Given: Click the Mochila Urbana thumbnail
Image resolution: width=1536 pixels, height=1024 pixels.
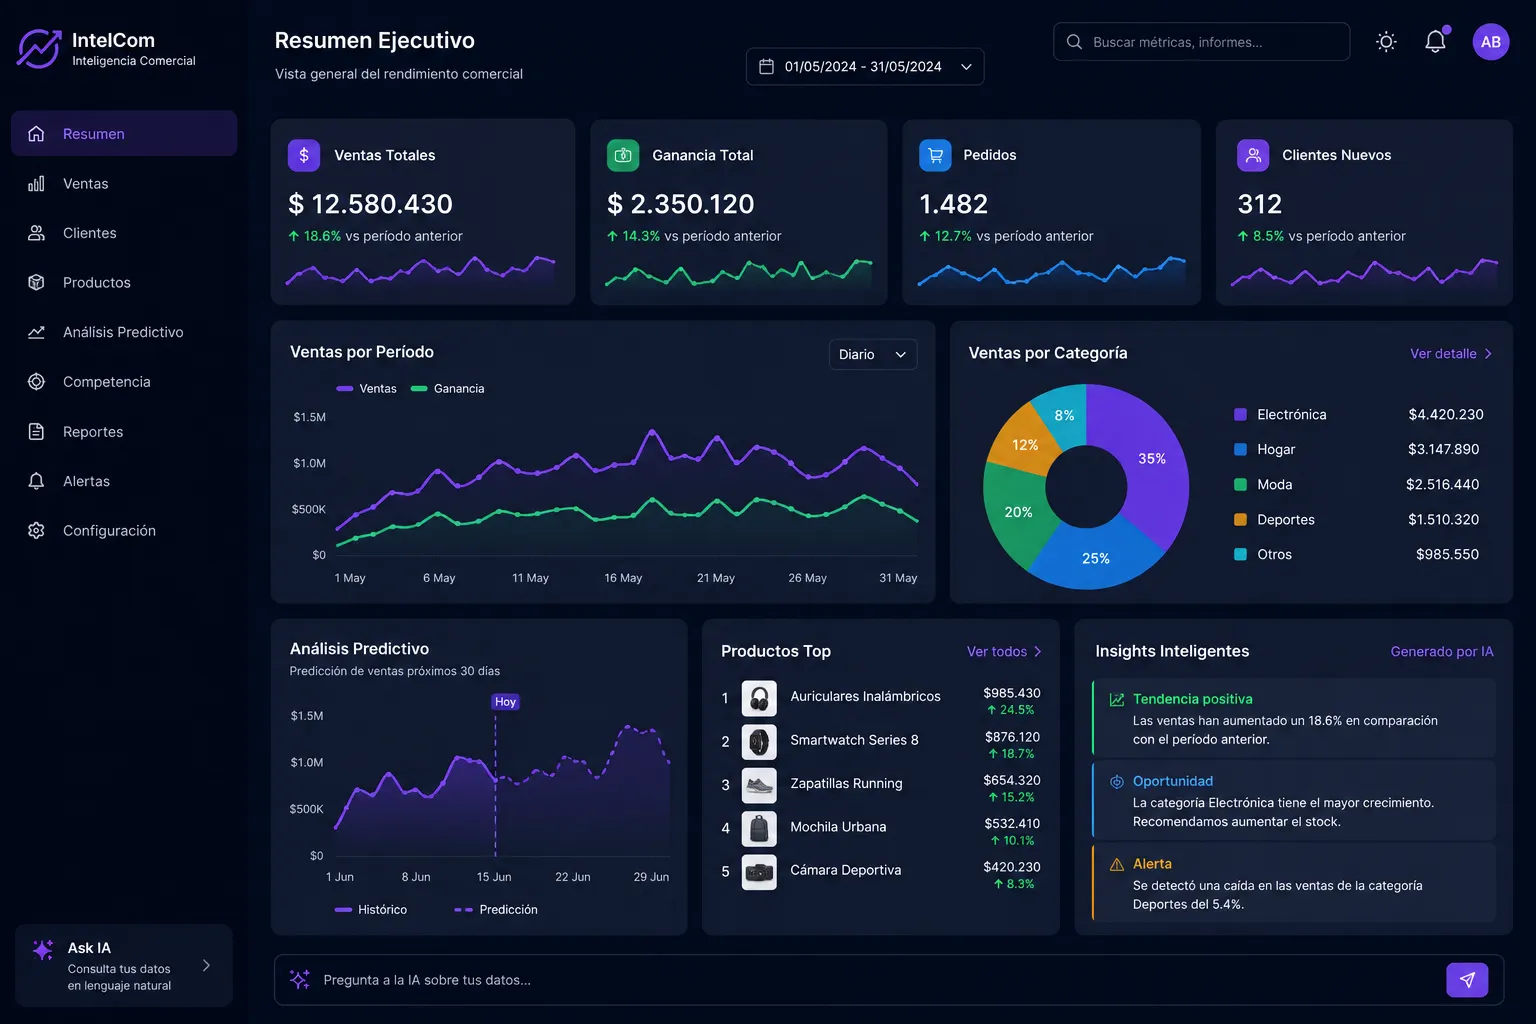Looking at the screenshot, I should (759, 828).
